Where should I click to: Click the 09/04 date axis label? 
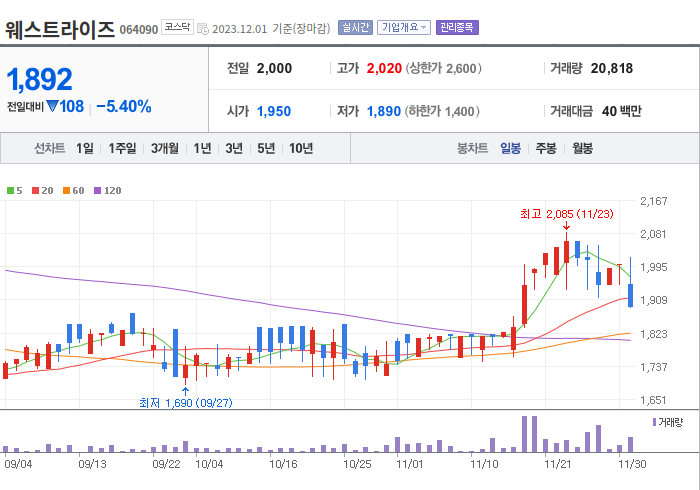coord(18,464)
